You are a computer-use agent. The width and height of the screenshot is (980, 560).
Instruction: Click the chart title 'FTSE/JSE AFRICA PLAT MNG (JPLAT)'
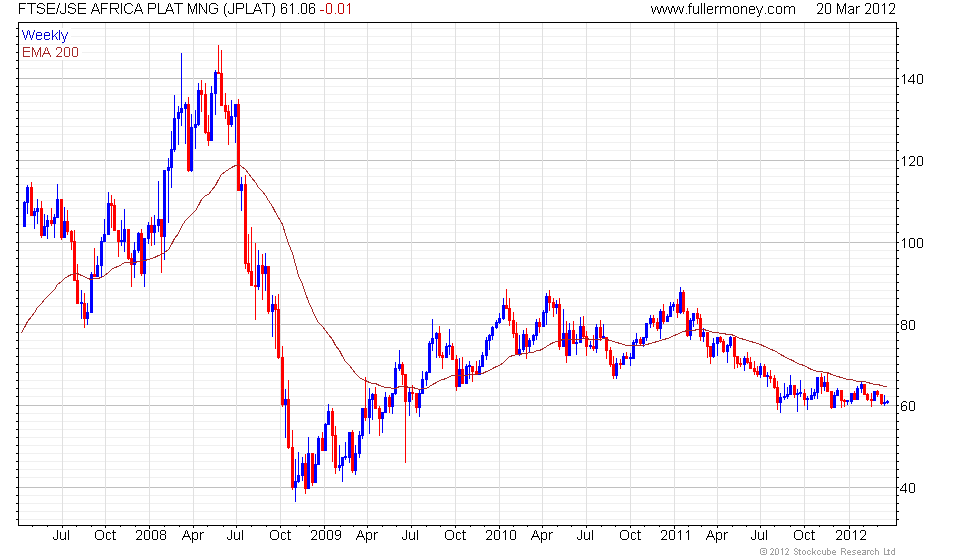(x=147, y=9)
